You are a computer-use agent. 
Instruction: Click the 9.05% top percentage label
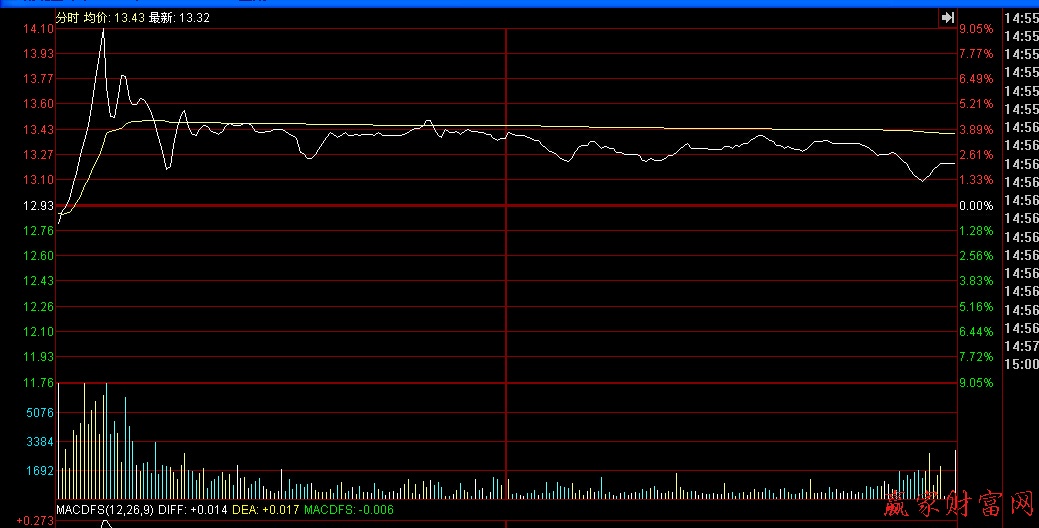[976, 29]
